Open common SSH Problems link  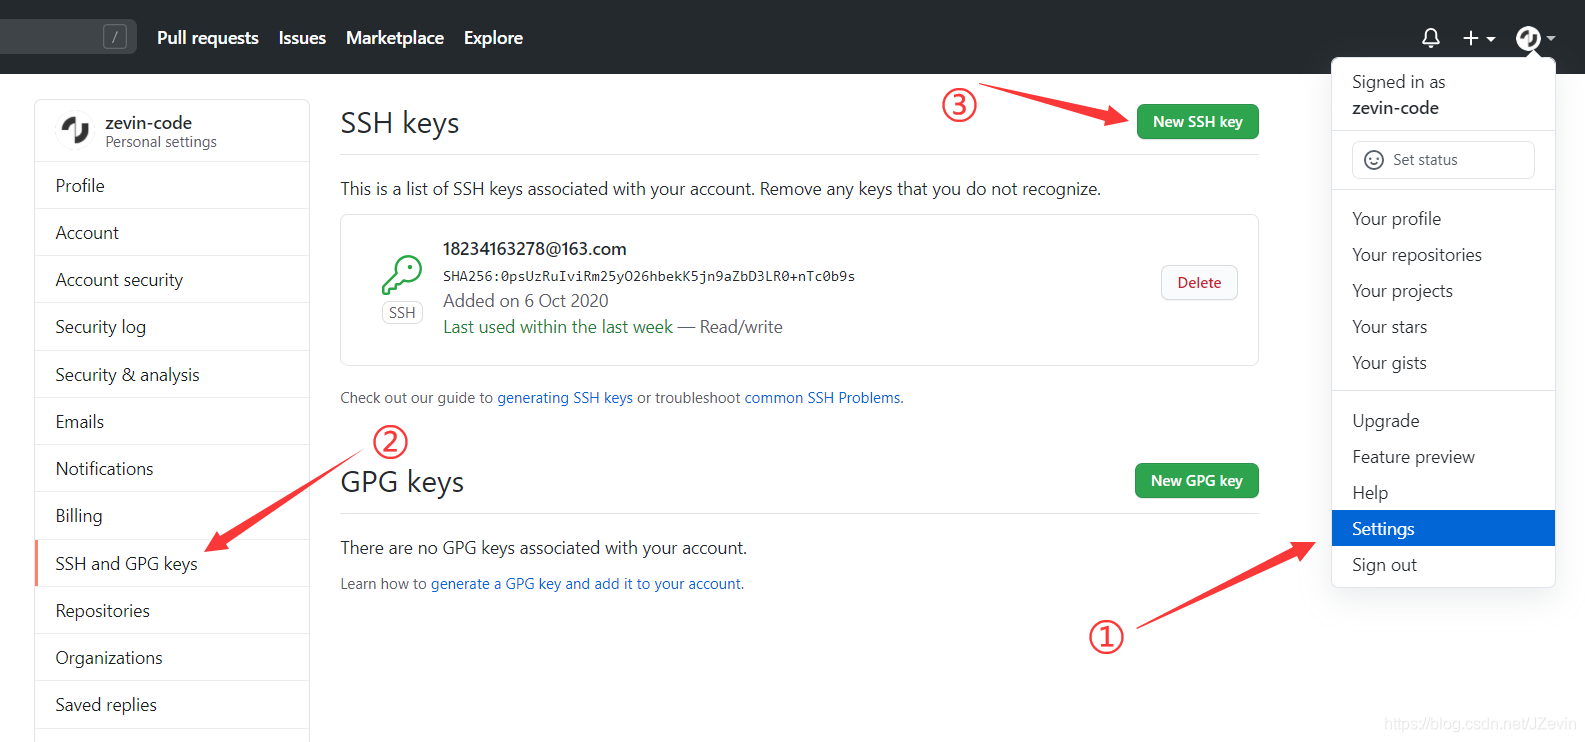coord(822,398)
